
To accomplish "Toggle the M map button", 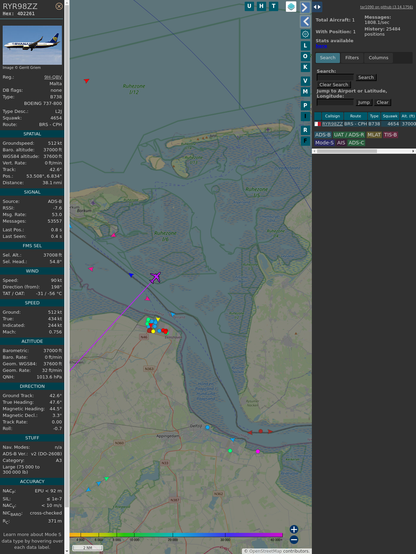I will pos(305,92).
